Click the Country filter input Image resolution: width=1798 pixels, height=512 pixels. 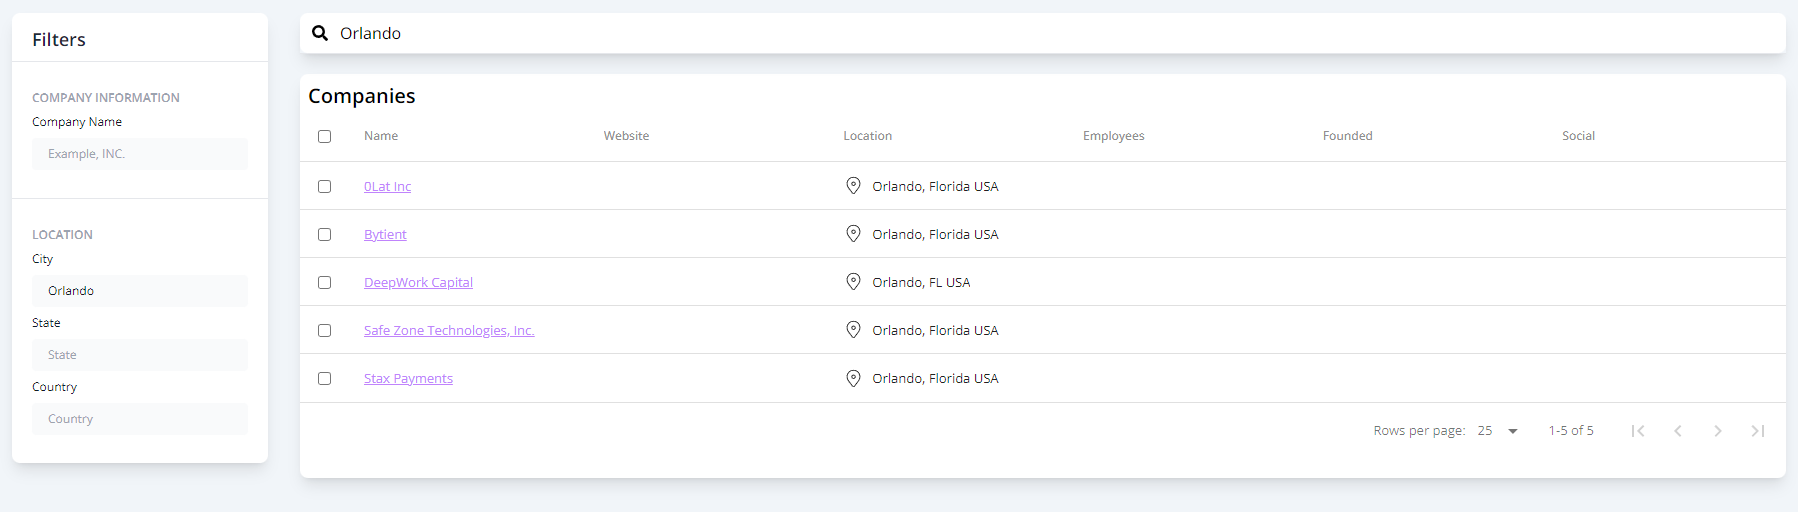140,419
